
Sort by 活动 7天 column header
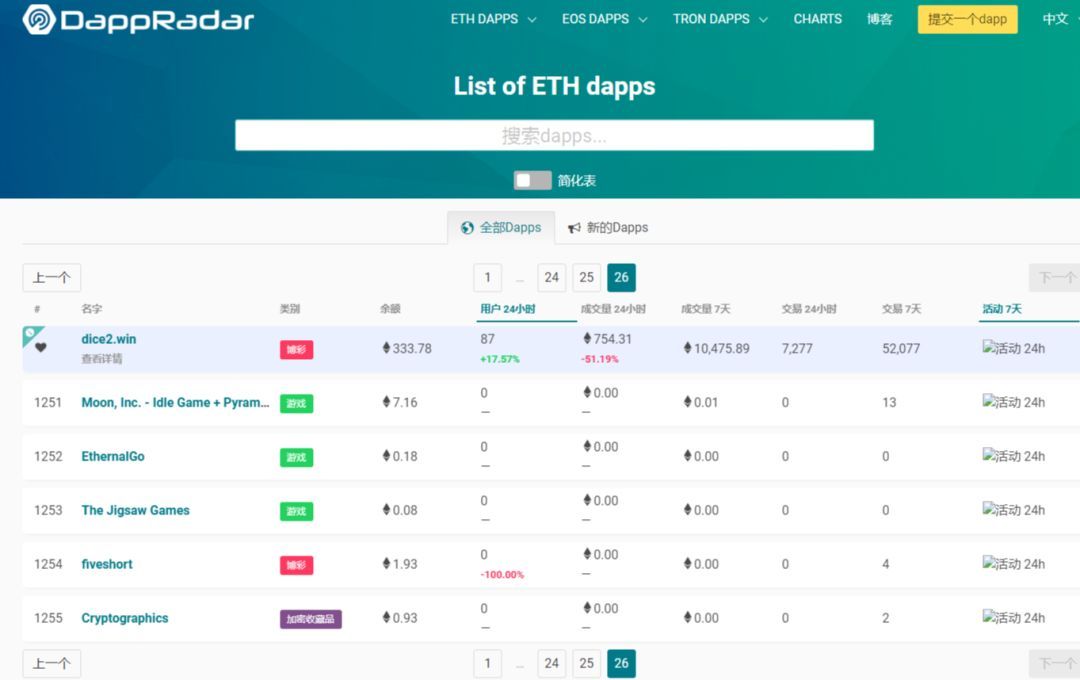[x=1002, y=309]
